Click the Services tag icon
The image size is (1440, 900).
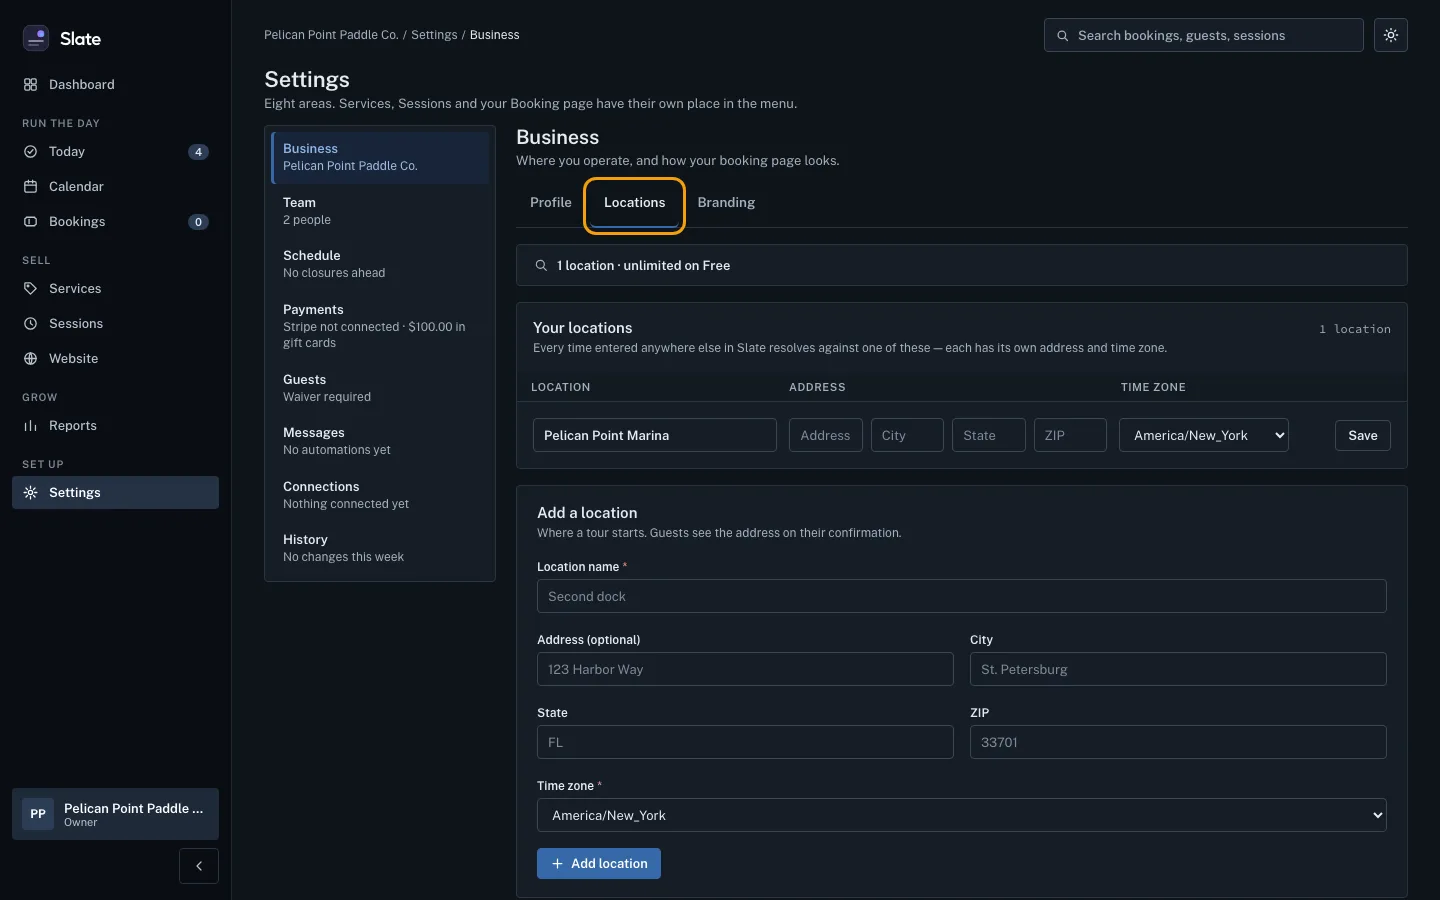point(30,289)
